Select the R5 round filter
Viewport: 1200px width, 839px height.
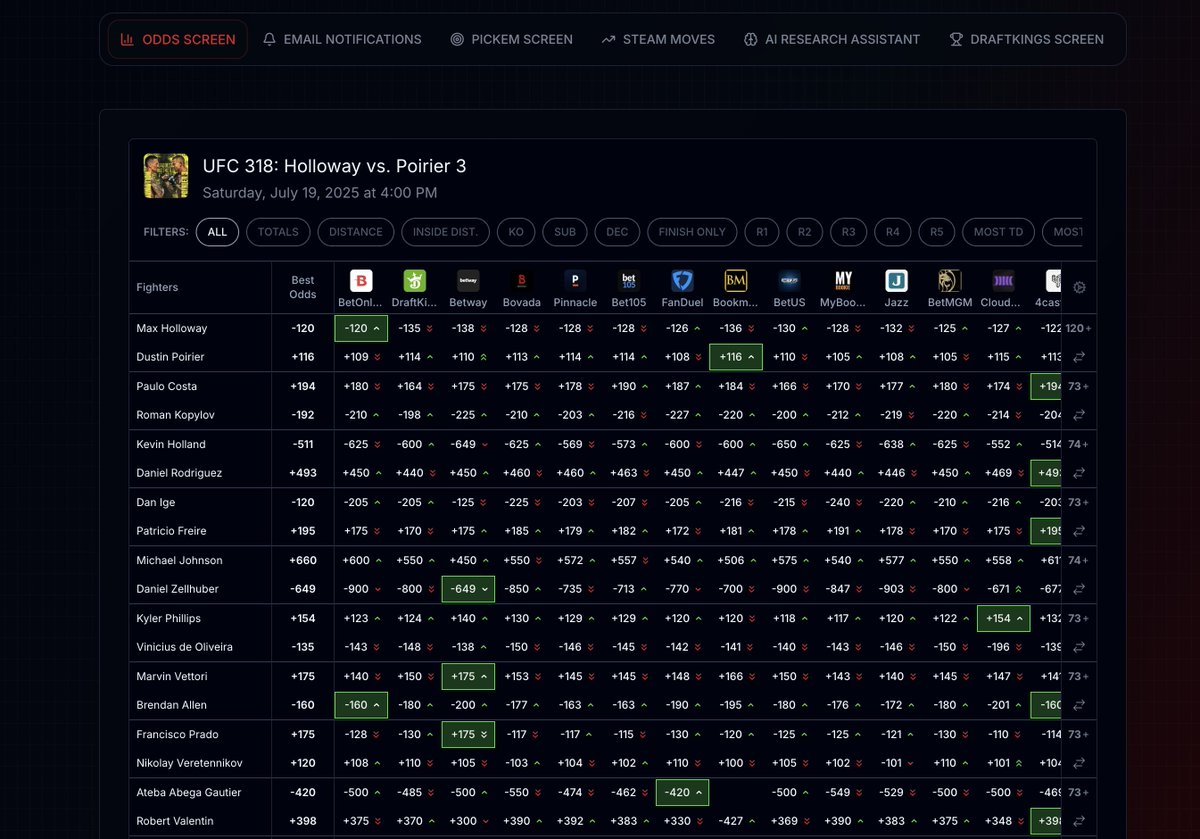pyautogui.click(x=936, y=232)
